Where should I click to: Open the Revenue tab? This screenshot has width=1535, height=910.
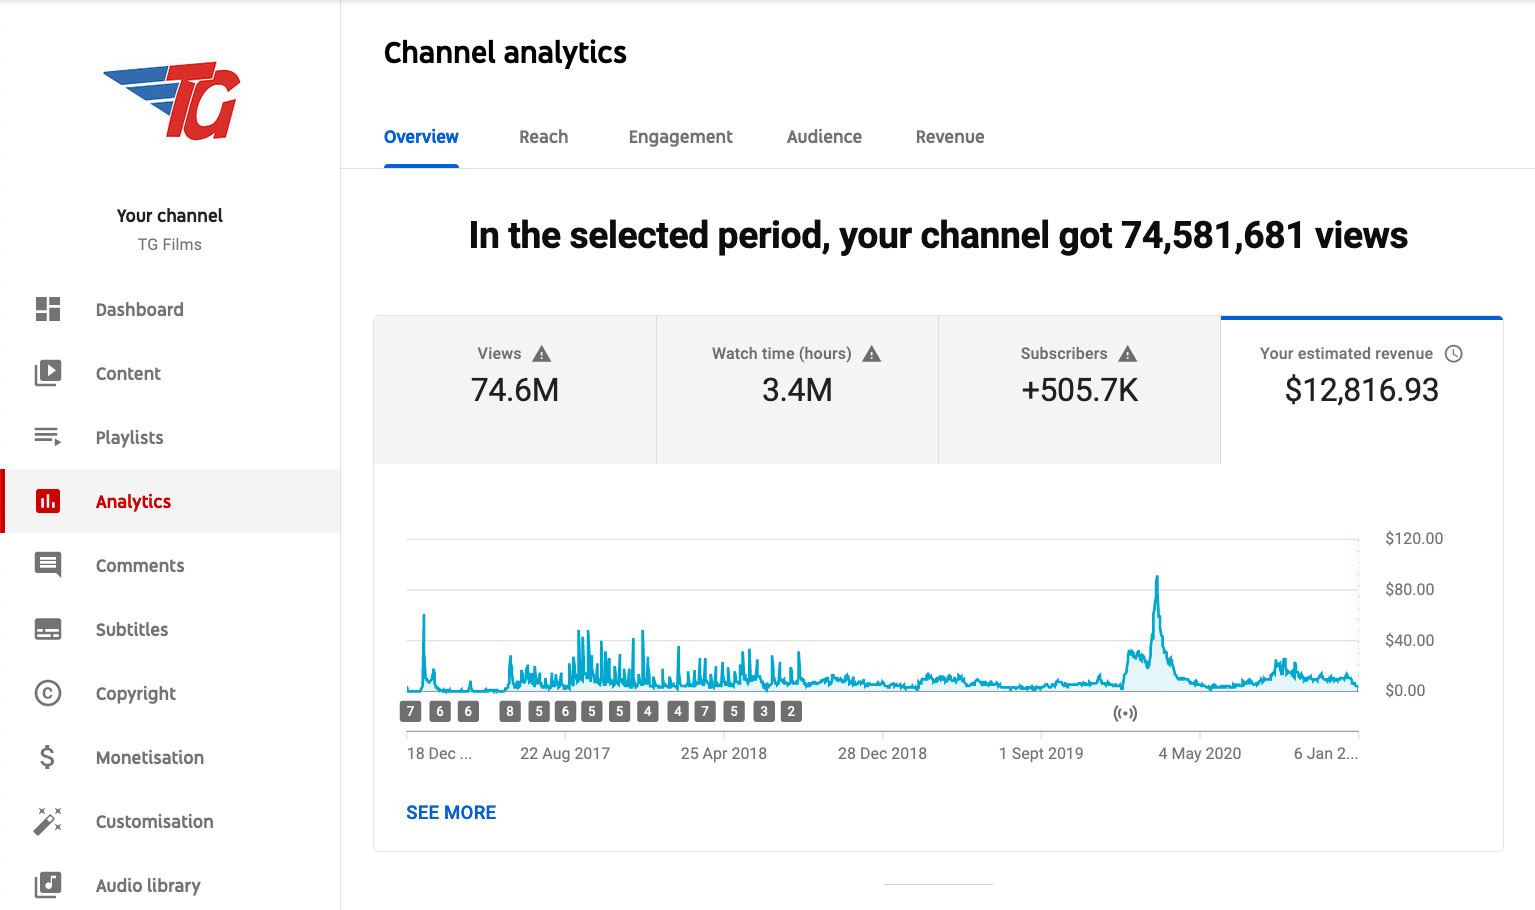(x=949, y=137)
